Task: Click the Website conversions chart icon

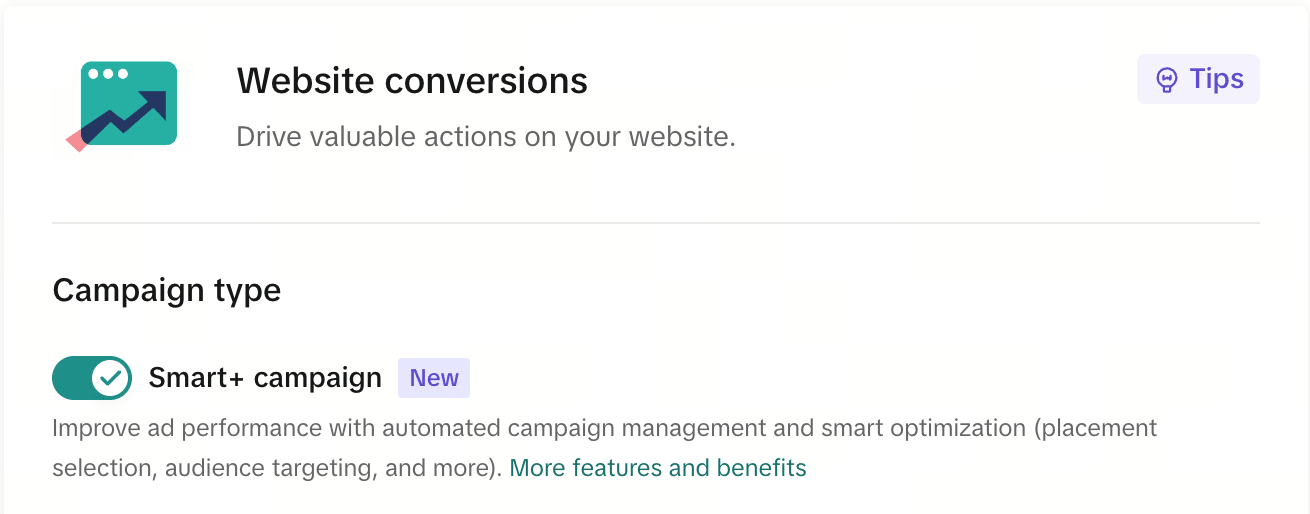Action: click(x=125, y=104)
